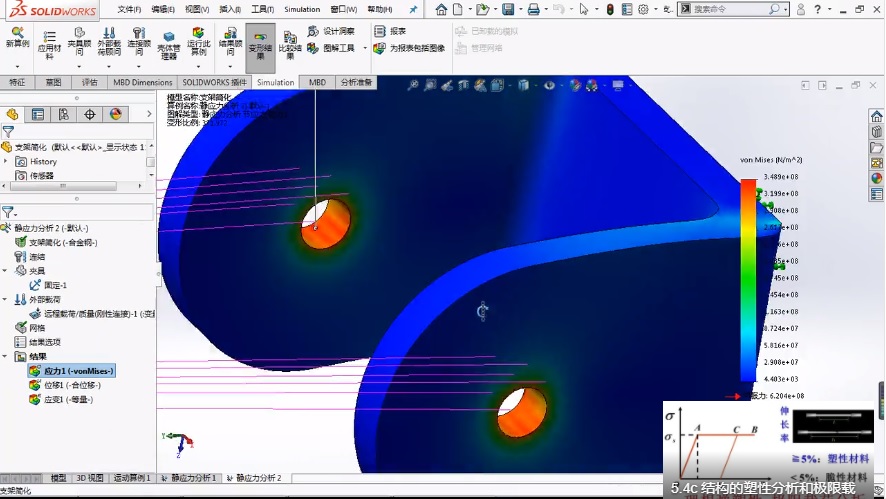The height and width of the screenshot is (499, 886).
Task: Click the Open file icon
Action: pos(482,9)
